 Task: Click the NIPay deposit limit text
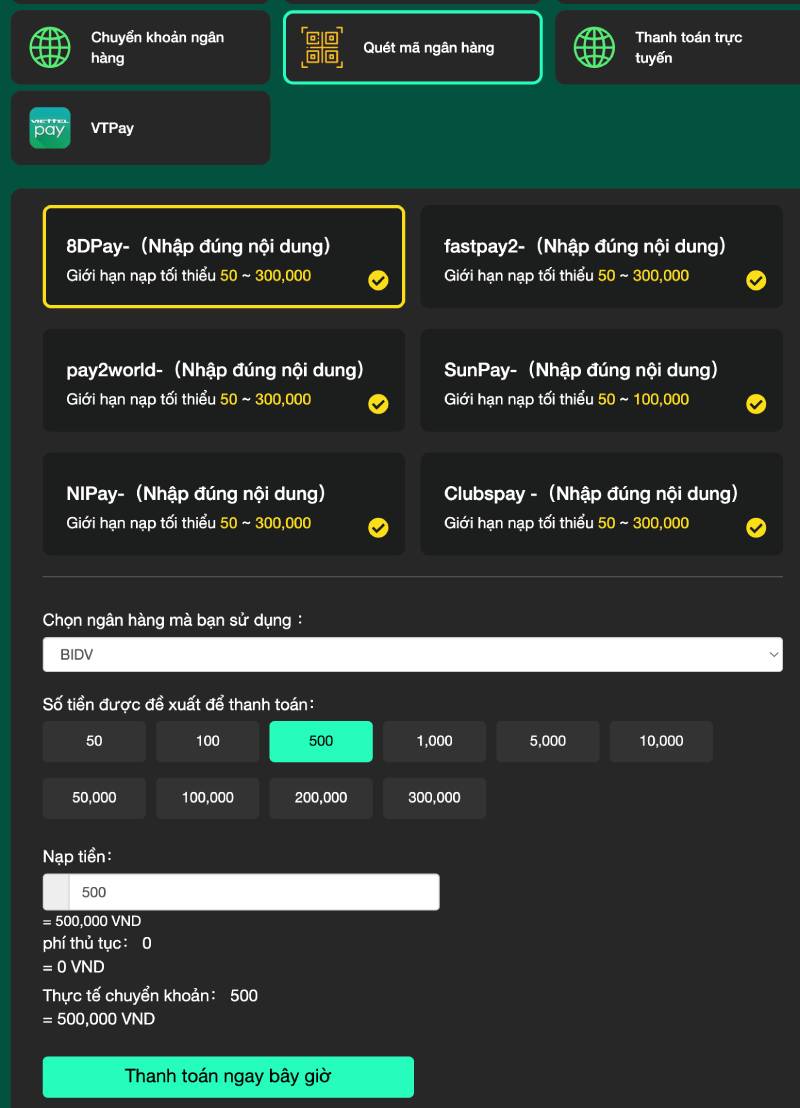(189, 523)
